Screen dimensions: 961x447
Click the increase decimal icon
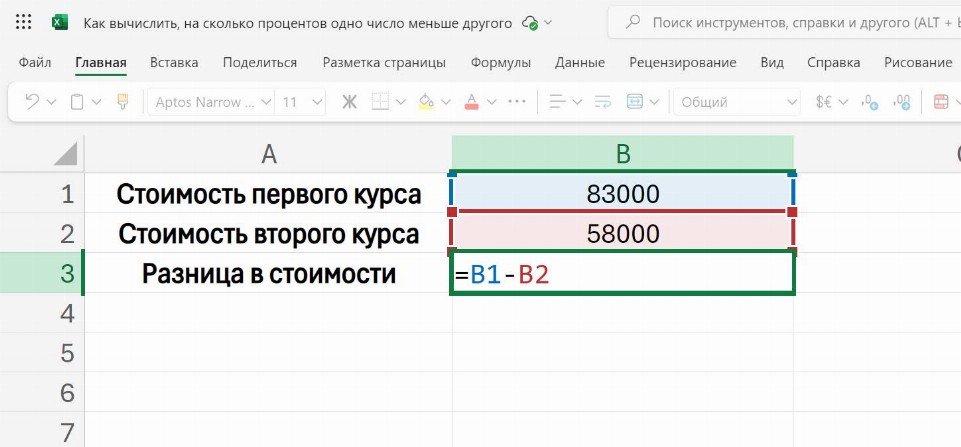(x=869, y=102)
